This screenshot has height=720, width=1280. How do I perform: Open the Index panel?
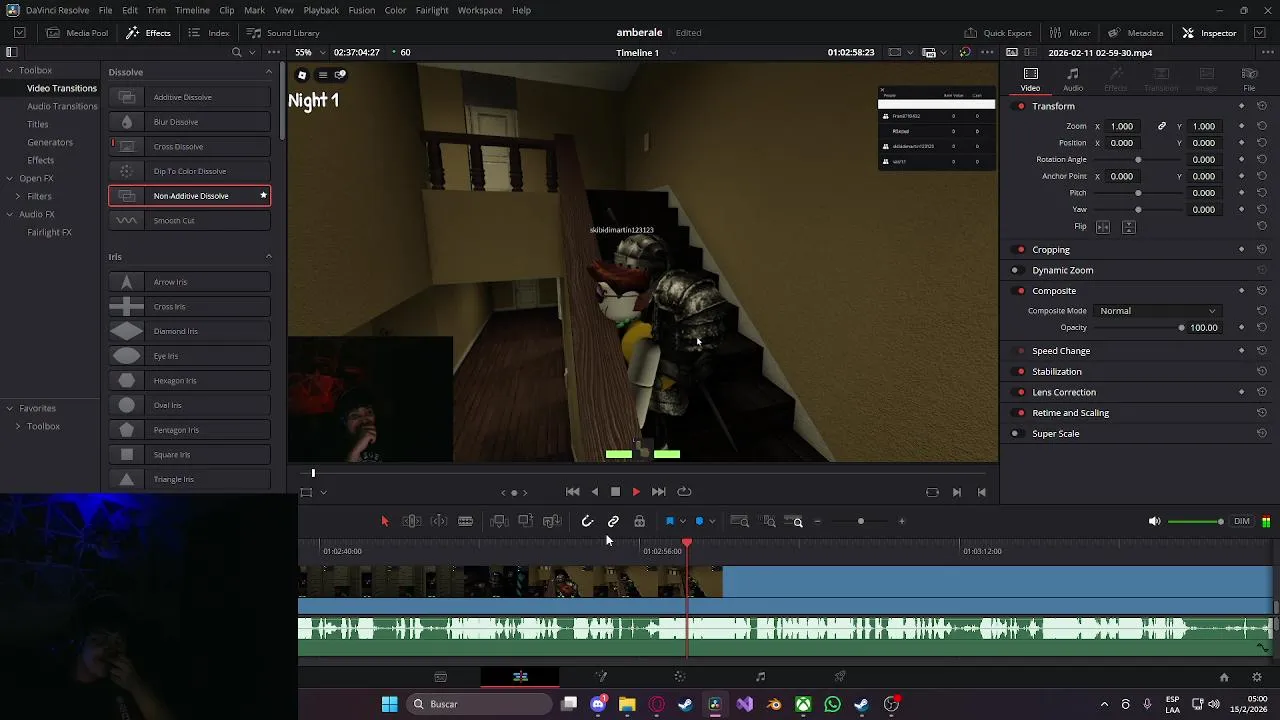point(209,33)
